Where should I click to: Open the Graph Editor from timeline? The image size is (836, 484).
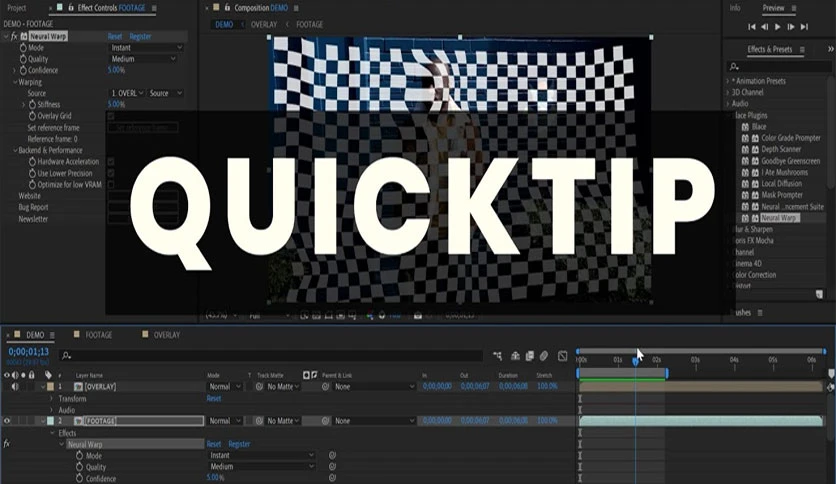[562, 356]
